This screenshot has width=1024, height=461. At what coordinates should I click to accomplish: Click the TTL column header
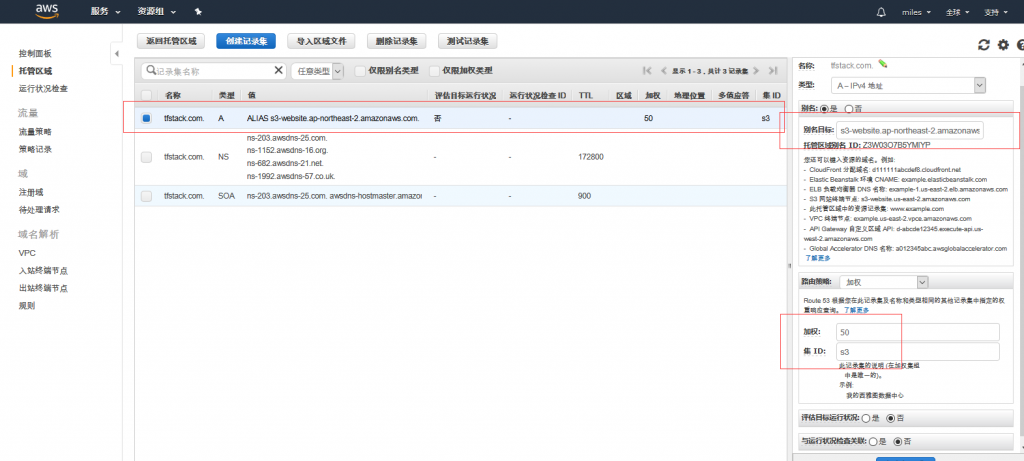pyautogui.click(x=586, y=95)
